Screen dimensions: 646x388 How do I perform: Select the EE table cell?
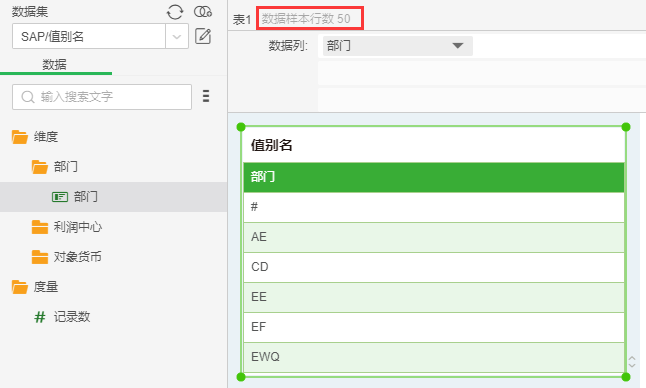tap(434, 297)
